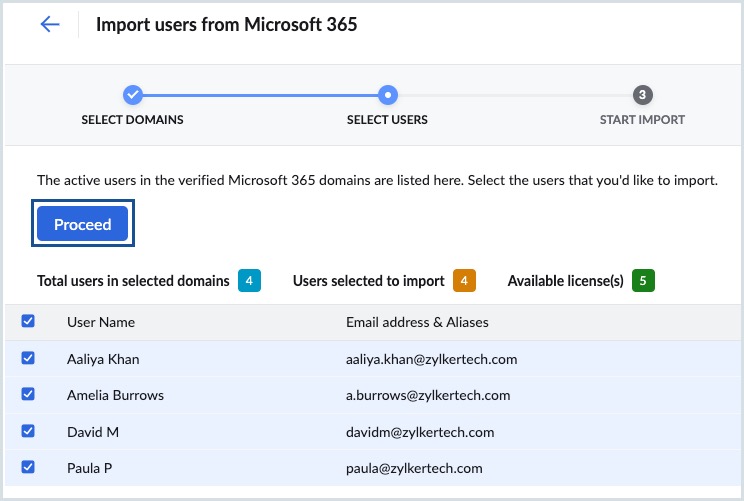Click Total users in selected domains label

point(133,281)
